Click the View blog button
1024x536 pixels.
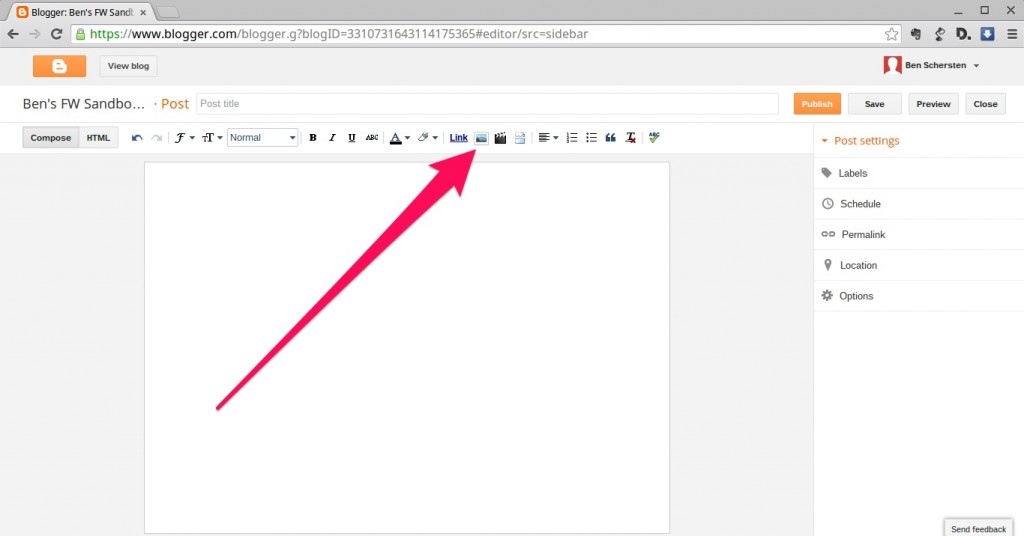(128, 66)
